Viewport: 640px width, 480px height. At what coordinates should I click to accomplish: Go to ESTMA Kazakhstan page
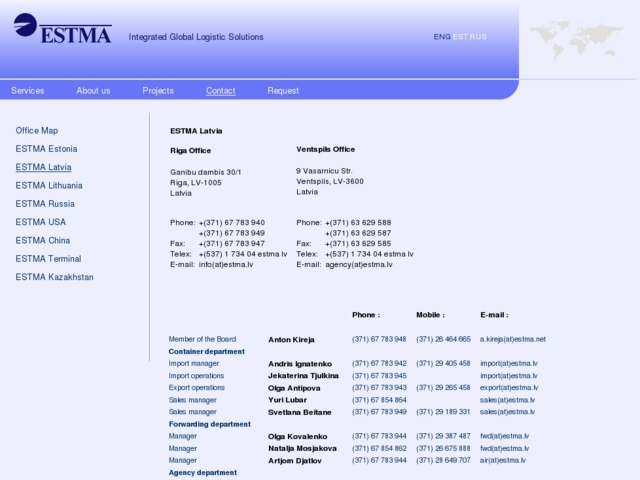pos(54,277)
